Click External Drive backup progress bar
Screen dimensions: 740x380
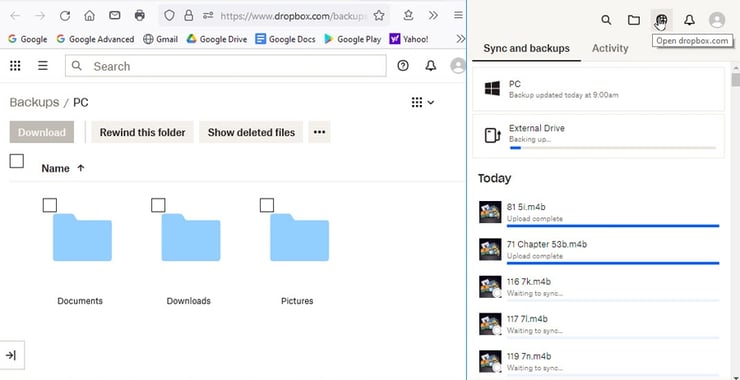[613, 148]
